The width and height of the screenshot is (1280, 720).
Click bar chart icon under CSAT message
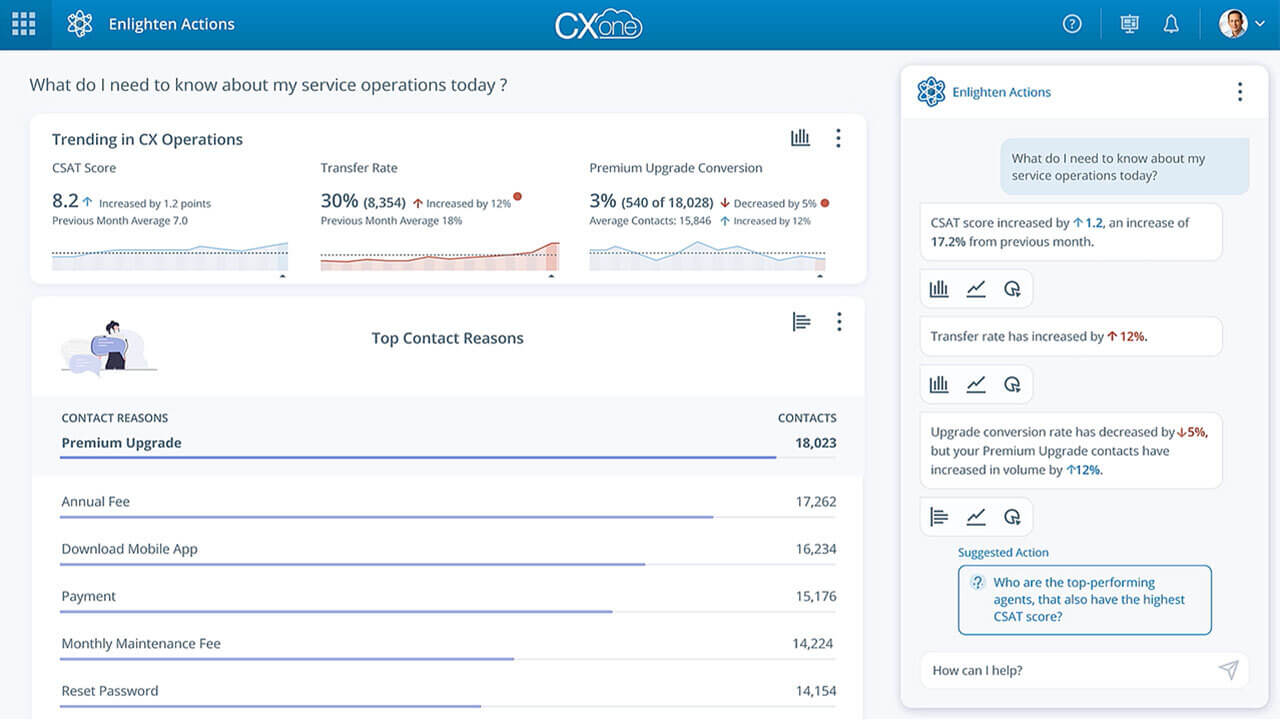point(938,289)
